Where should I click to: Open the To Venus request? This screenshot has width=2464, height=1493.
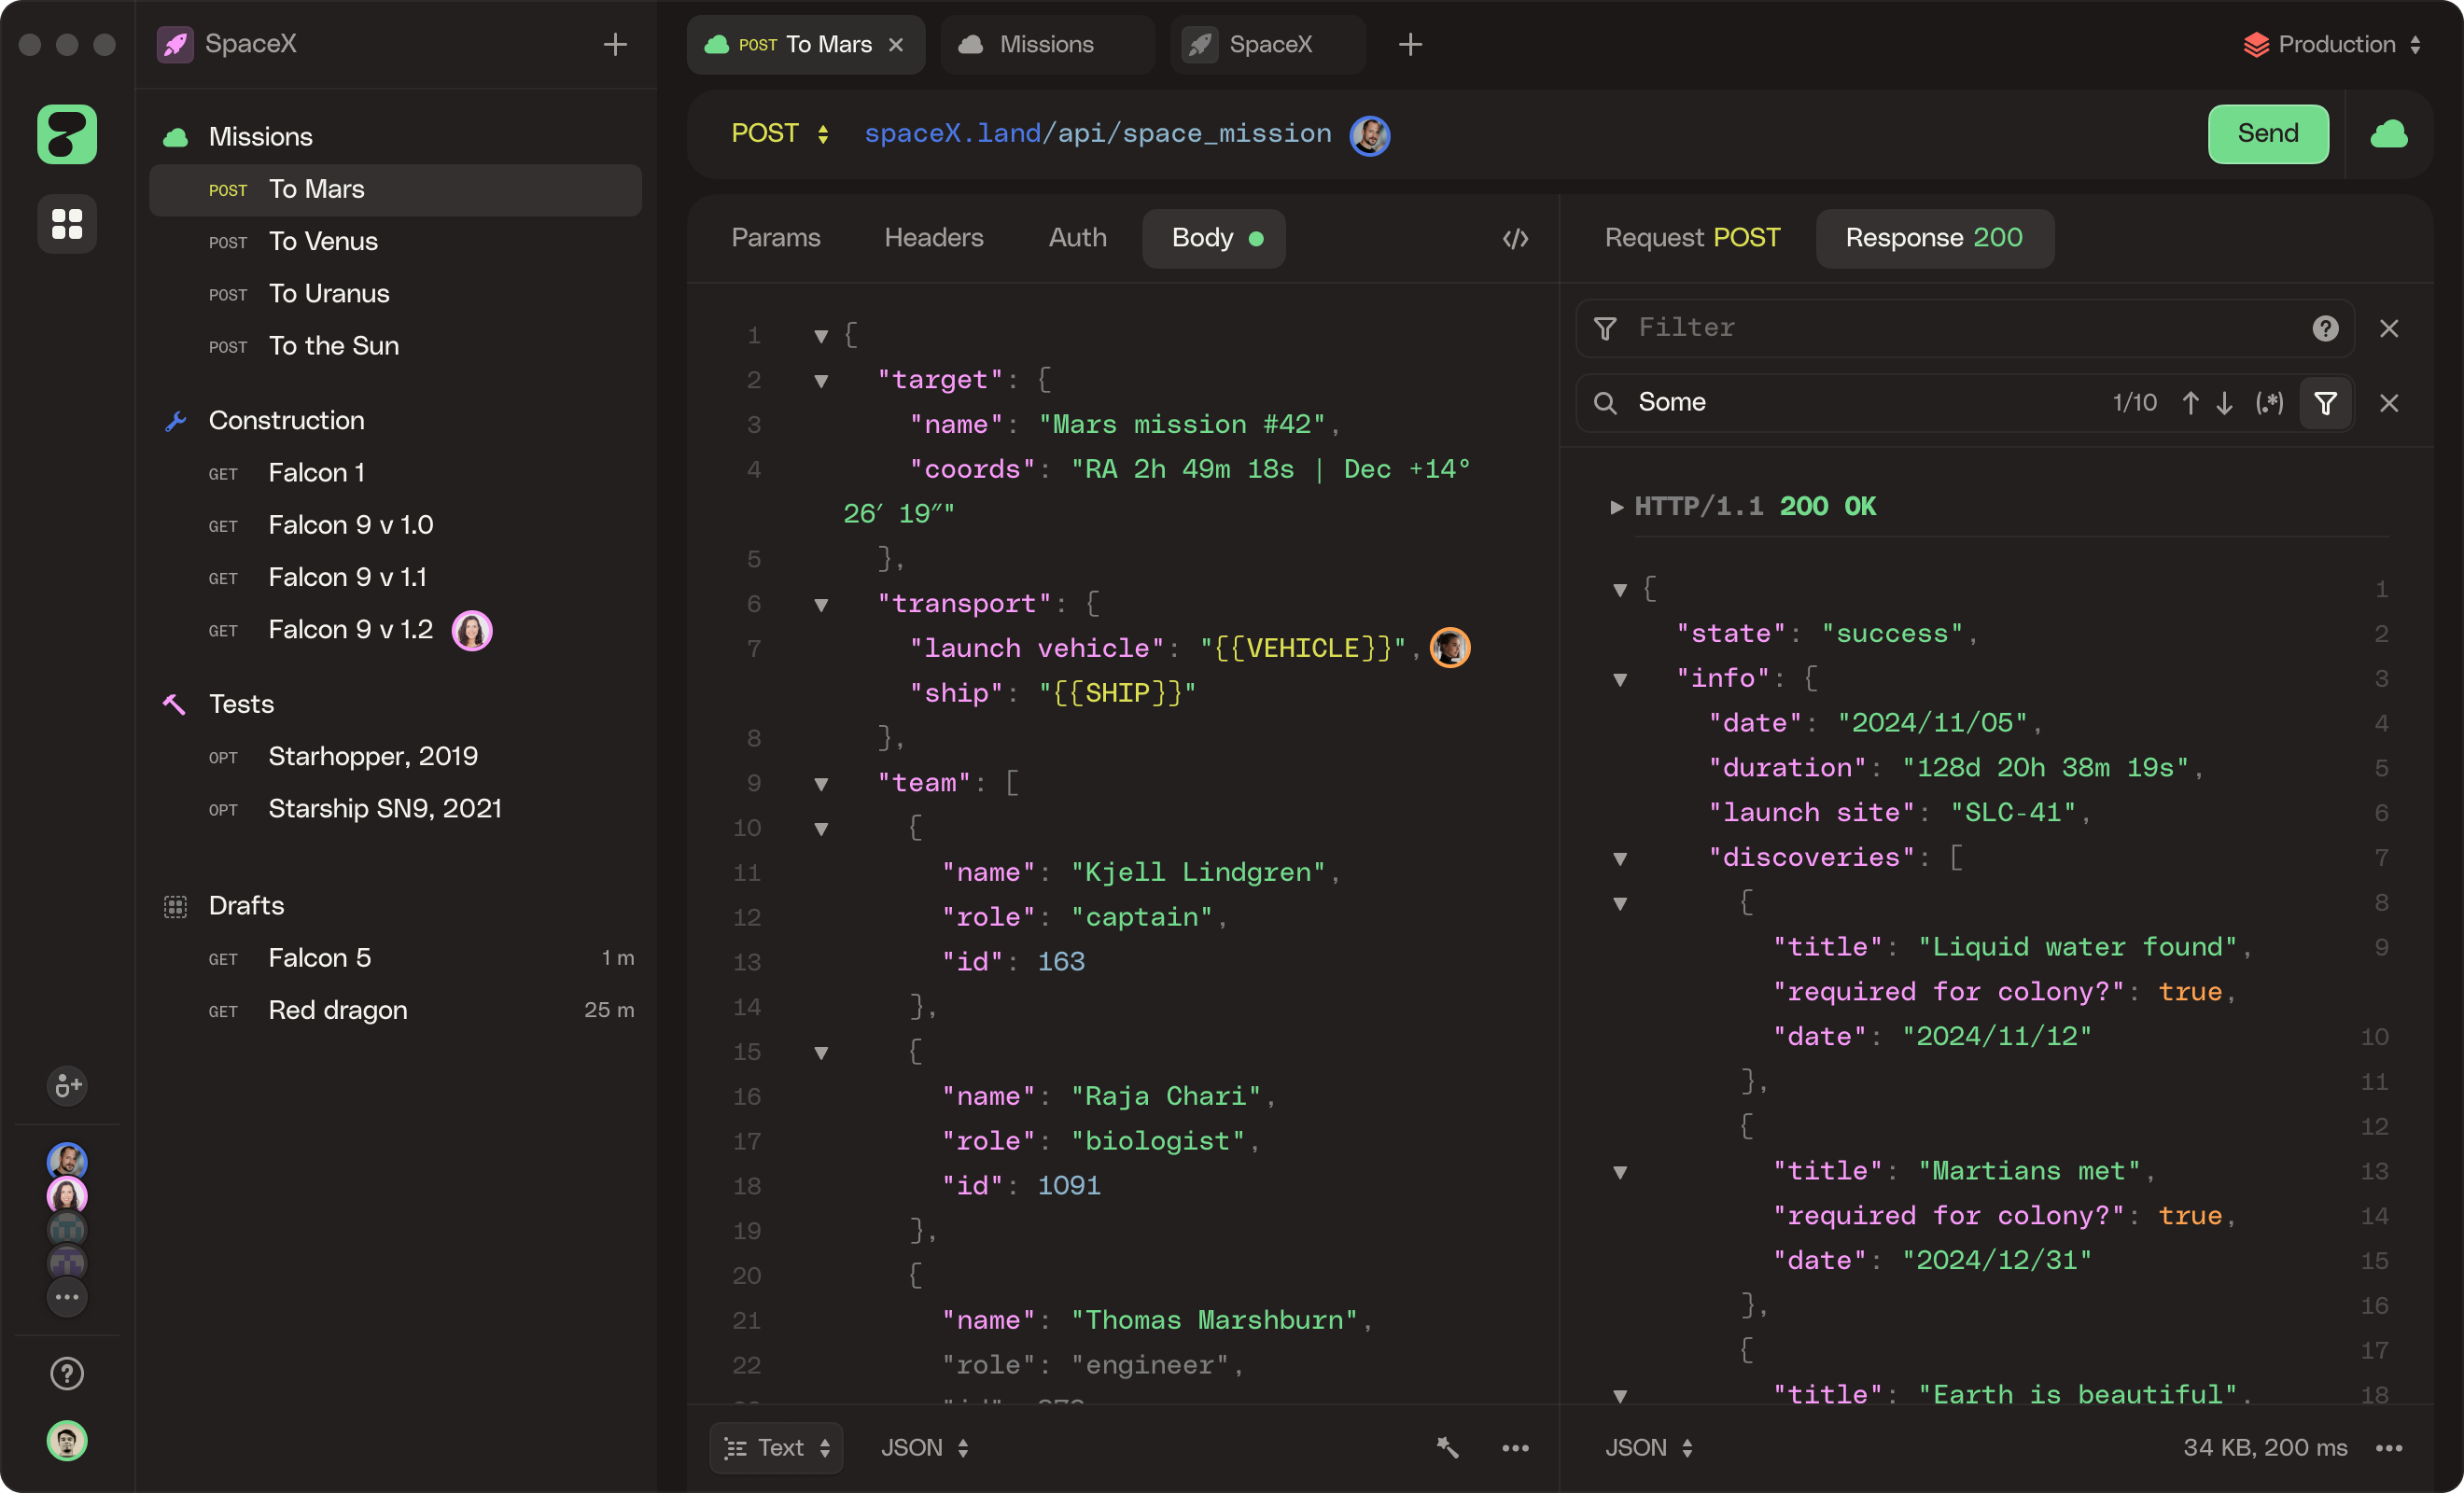[x=323, y=241]
